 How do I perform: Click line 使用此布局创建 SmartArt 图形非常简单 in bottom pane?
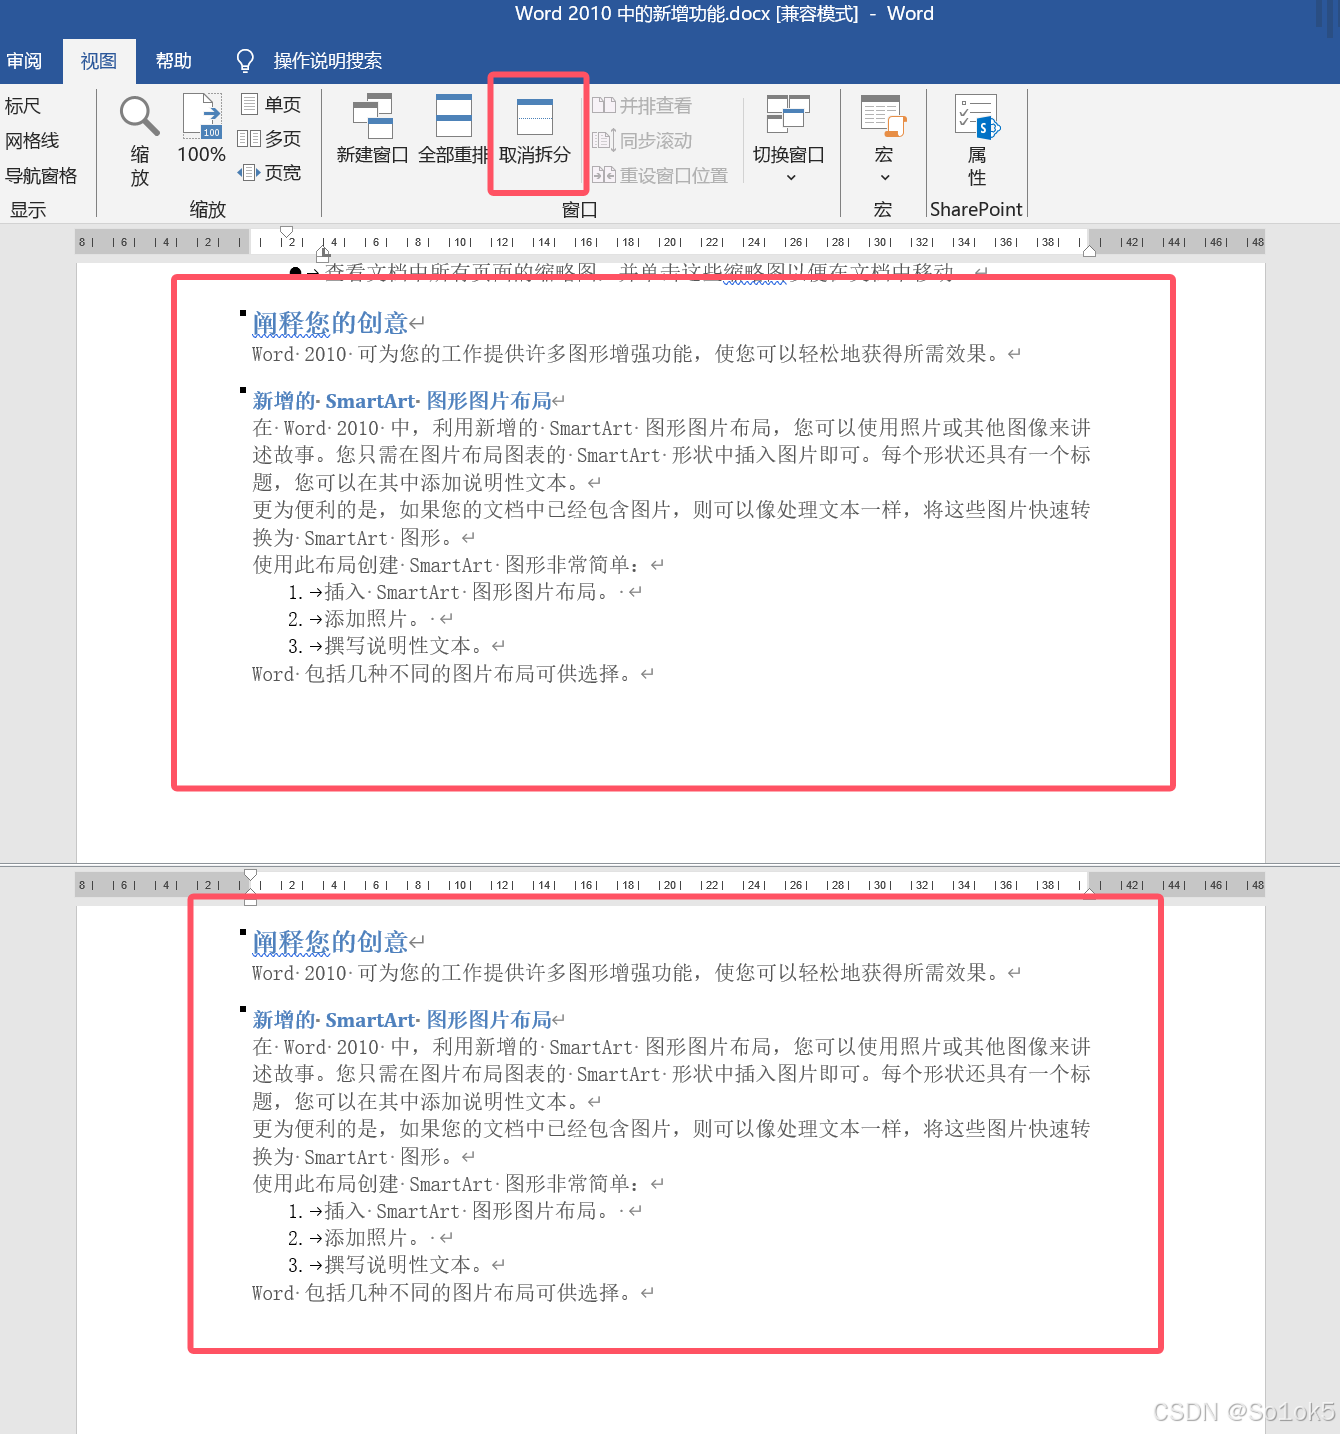[446, 1184]
